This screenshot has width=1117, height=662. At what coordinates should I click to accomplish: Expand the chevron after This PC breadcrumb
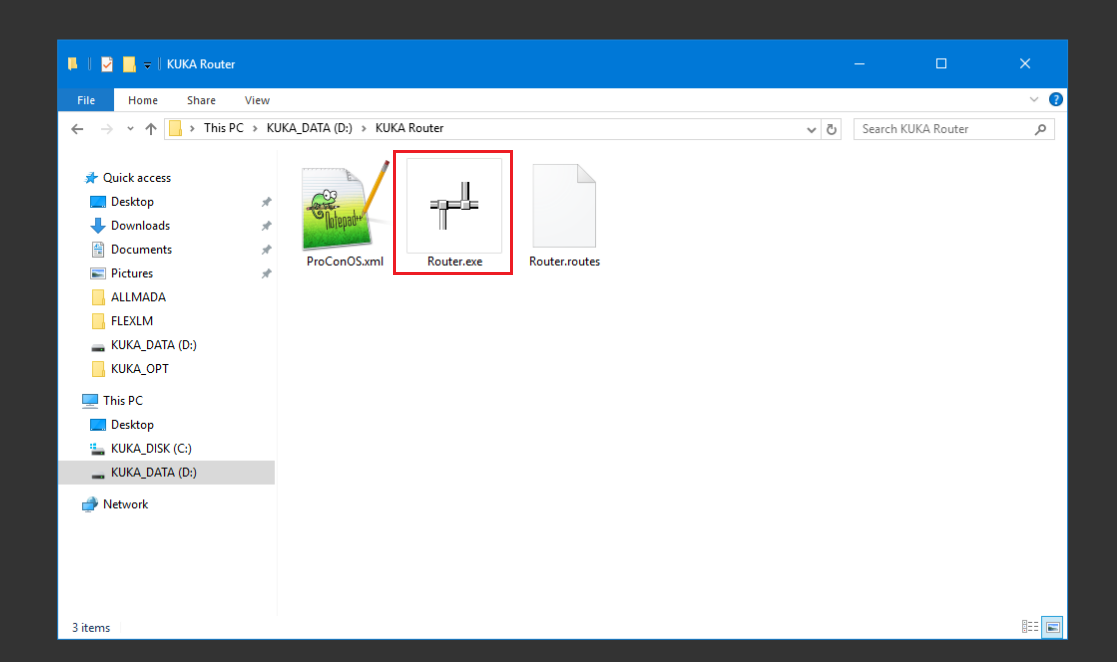click(x=255, y=128)
